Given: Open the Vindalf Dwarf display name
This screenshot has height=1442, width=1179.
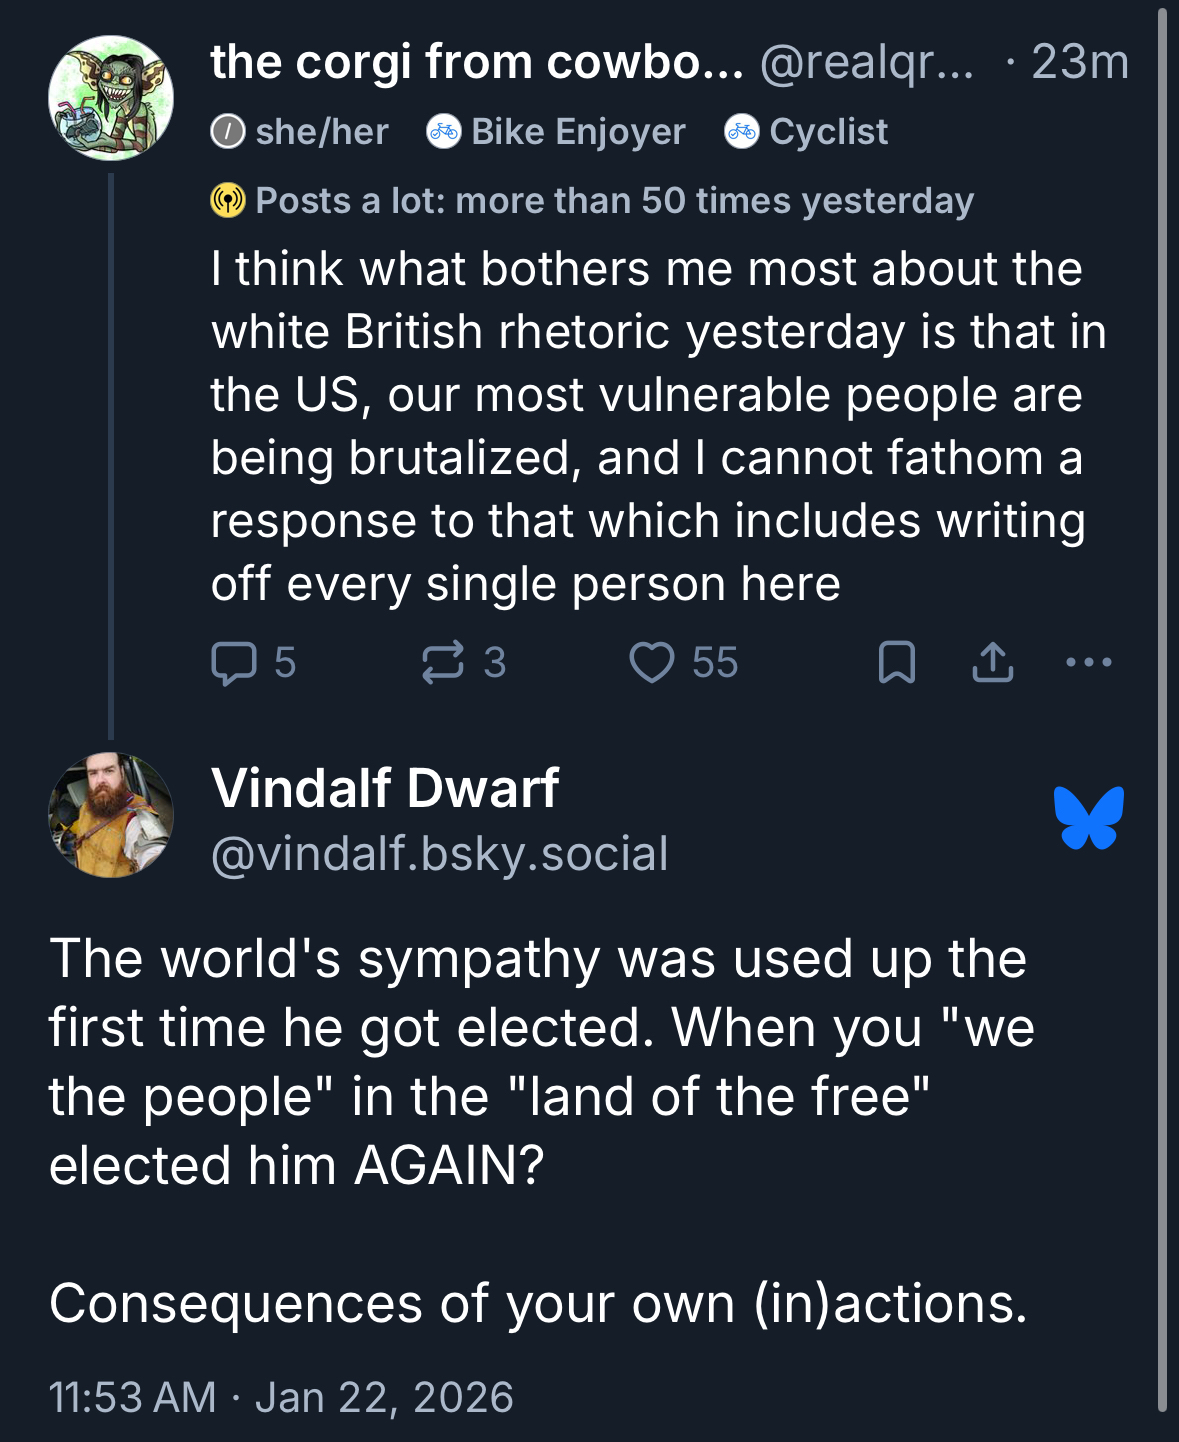Looking at the screenshot, I should tap(385, 788).
